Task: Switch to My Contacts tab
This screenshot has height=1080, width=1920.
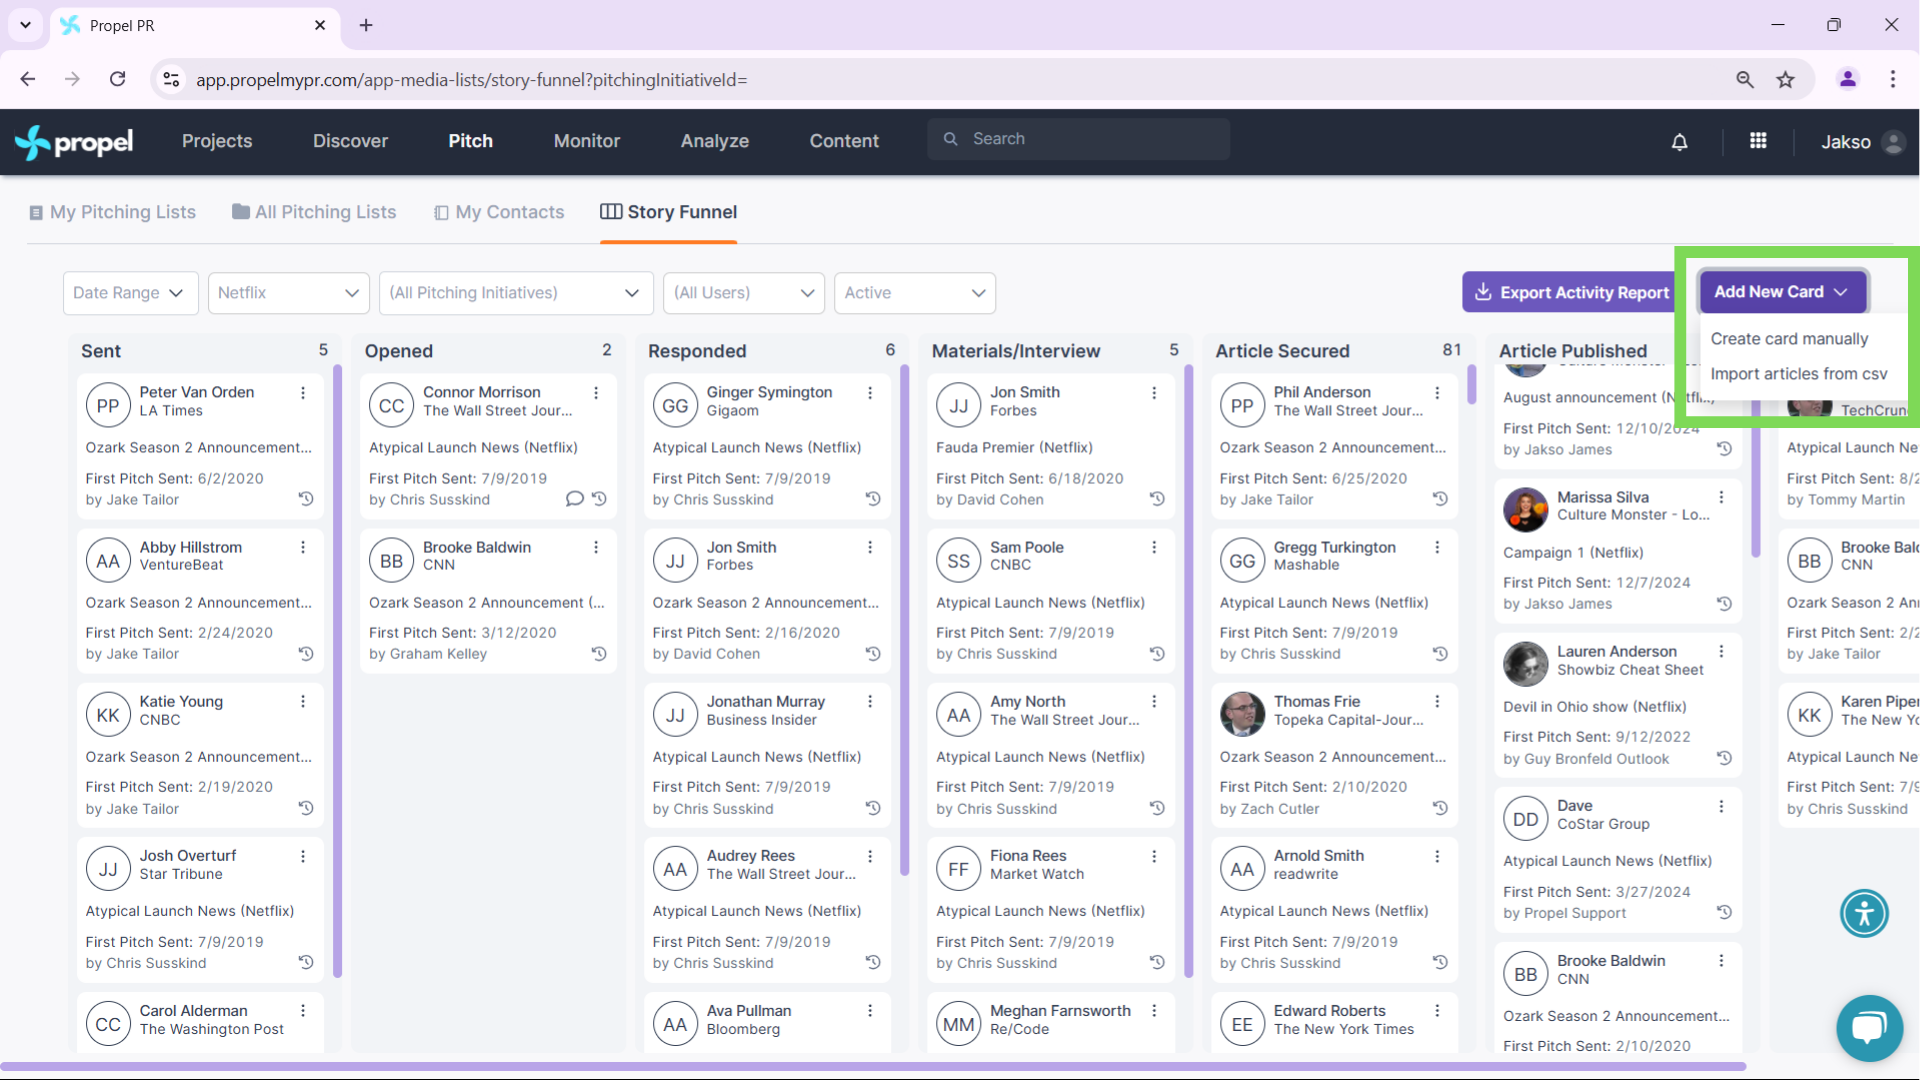Action: click(499, 212)
